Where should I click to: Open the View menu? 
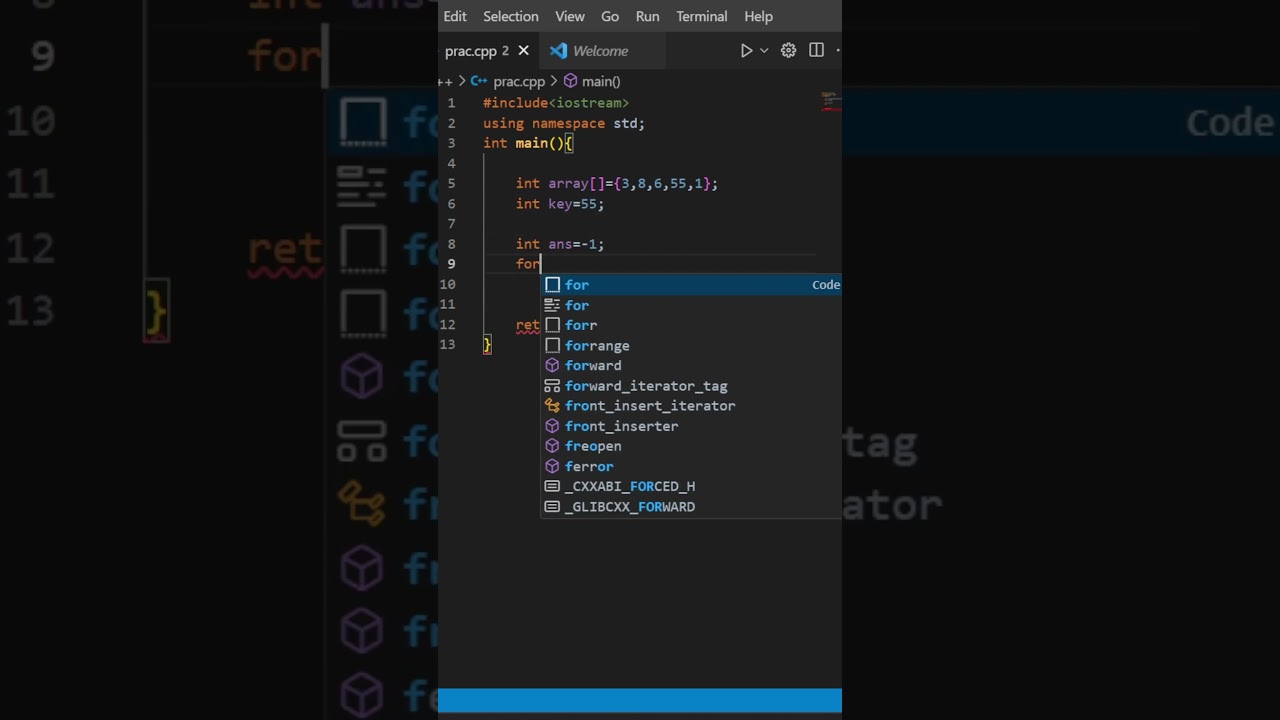tap(570, 16)
